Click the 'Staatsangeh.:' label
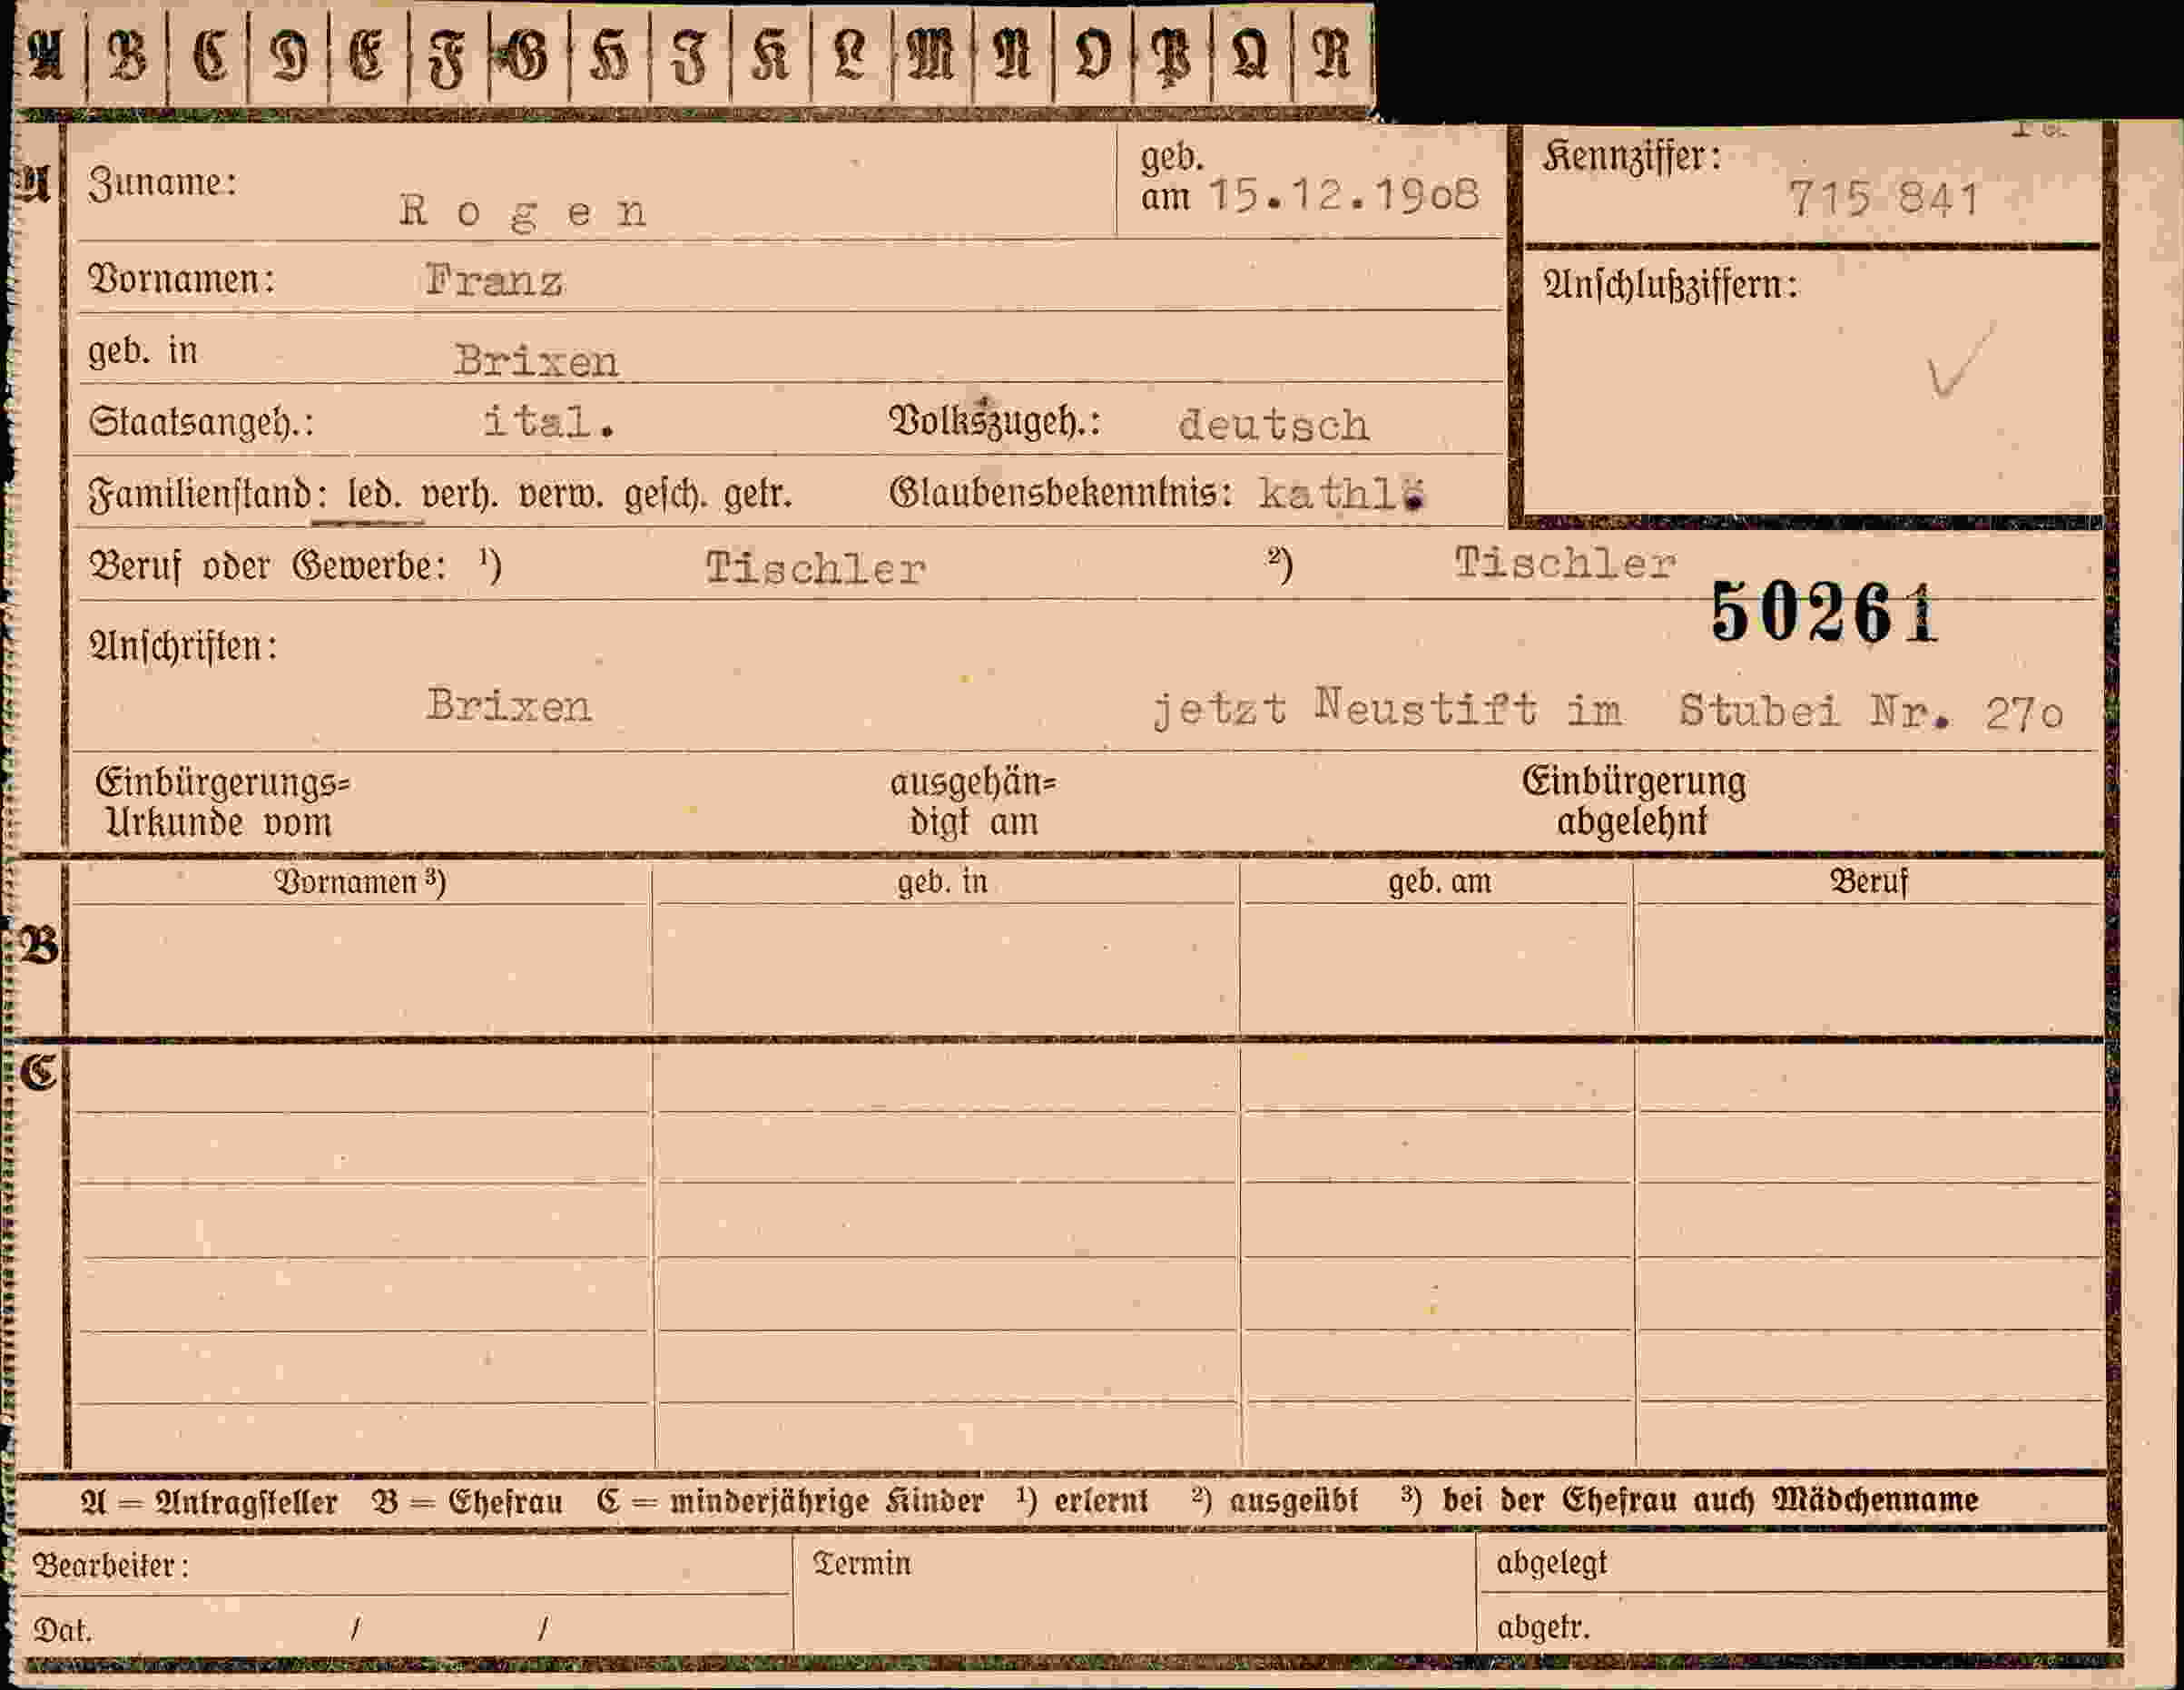This screenshot has width=2184, height=1690. tap(201, 422)
